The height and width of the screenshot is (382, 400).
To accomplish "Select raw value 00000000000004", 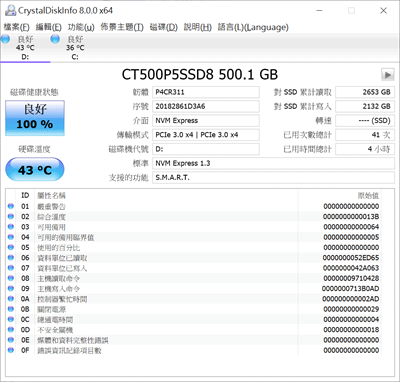I will coord(351,320).
